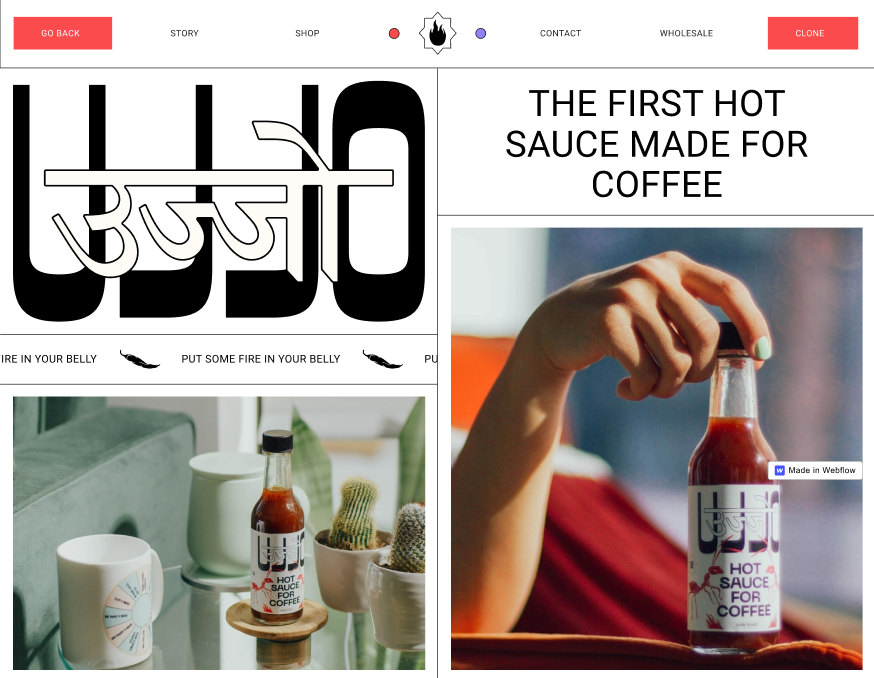Click the Made in Webflow badge

tap(815, 470)
